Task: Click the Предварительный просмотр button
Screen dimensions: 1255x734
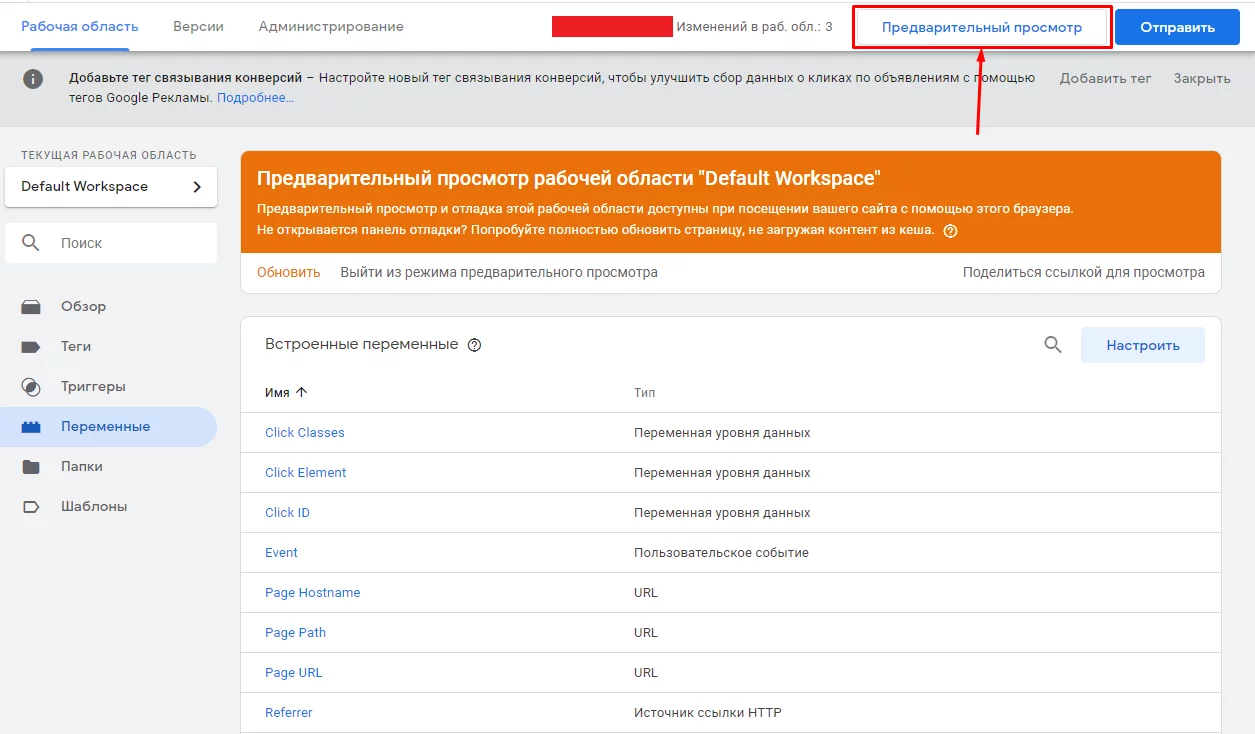Action: point(982,28)
